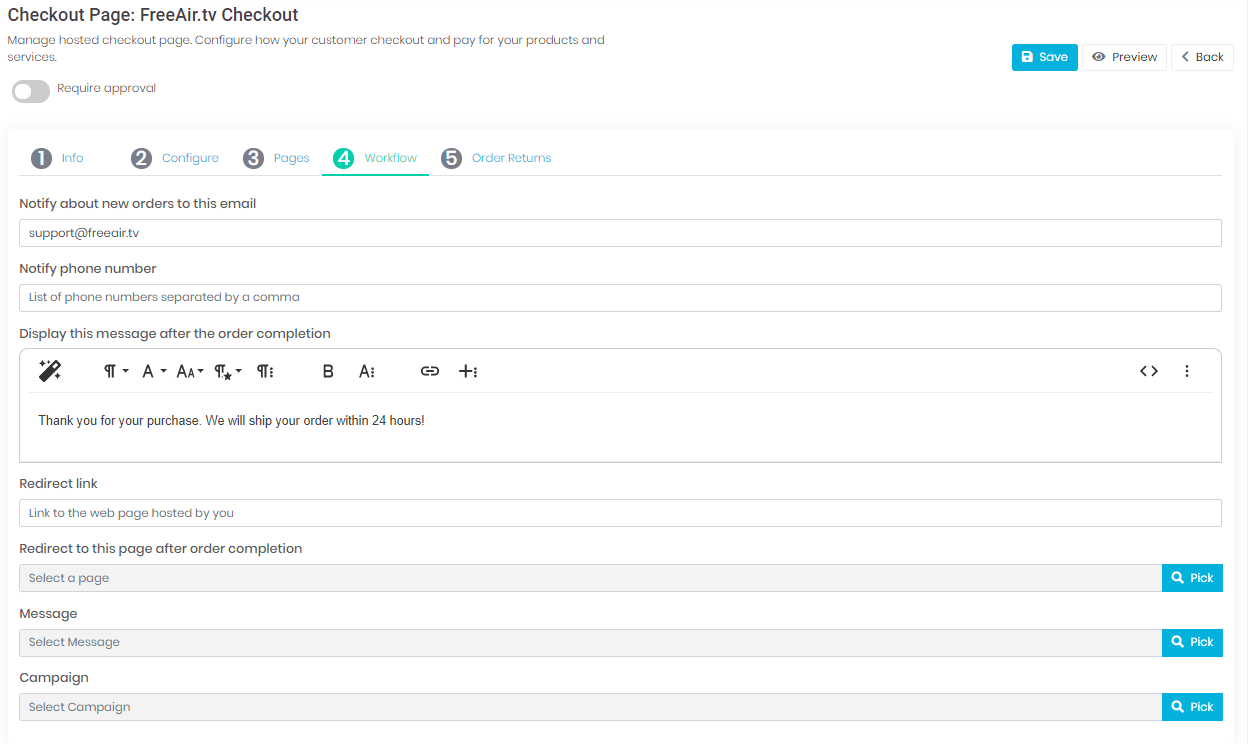Save the checkout page
1248x744 pixels.
click(x=1045, y=57)
